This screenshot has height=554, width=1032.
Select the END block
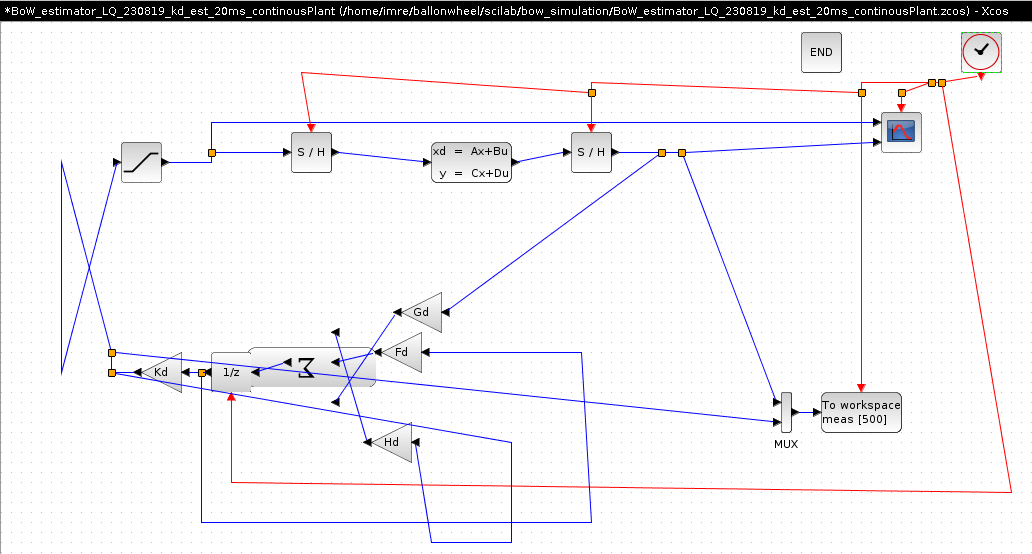[x=821, y=53]
